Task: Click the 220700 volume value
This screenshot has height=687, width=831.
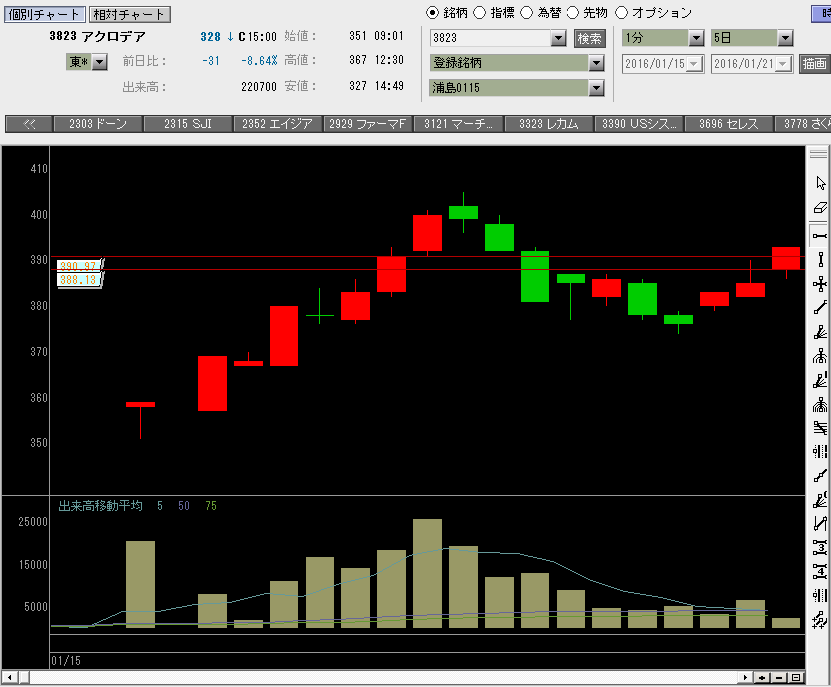Action: (259, 86)
